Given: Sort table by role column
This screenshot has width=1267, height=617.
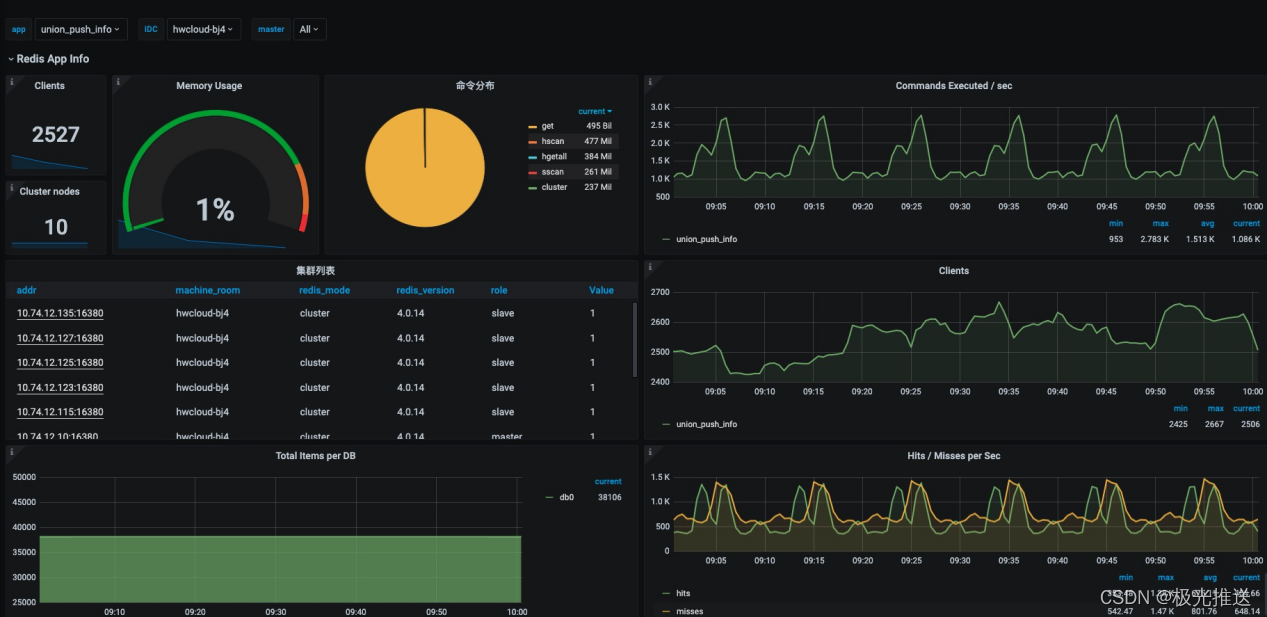Looking at the screenshot, I should [x=499, y=290].
